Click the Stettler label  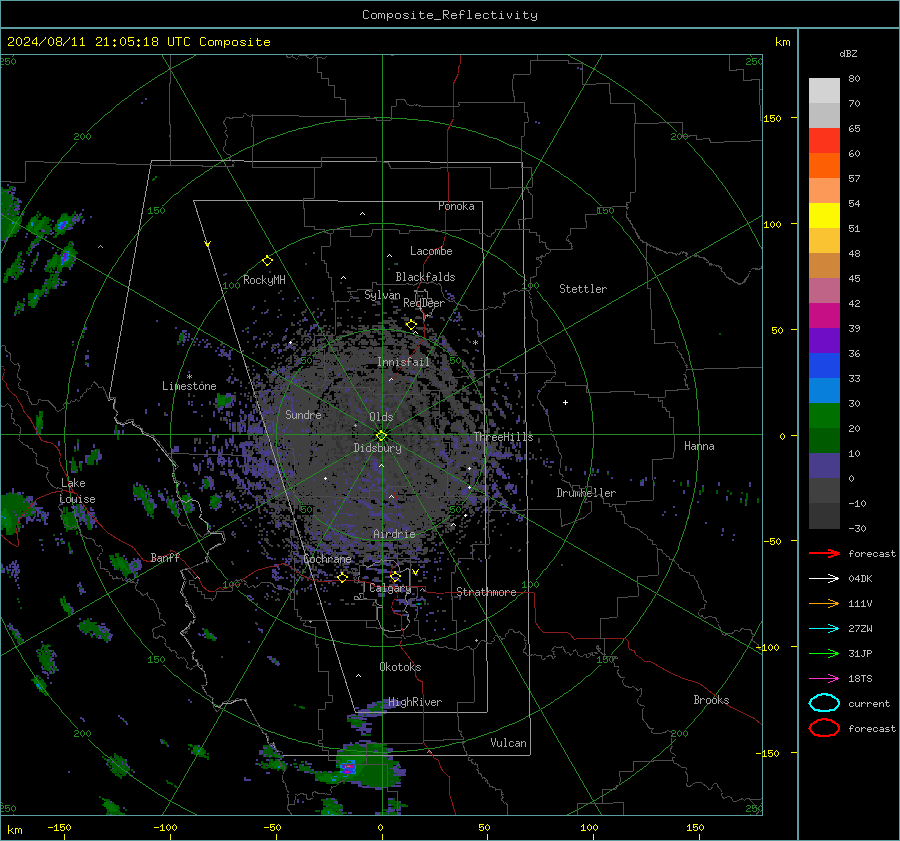583,289
